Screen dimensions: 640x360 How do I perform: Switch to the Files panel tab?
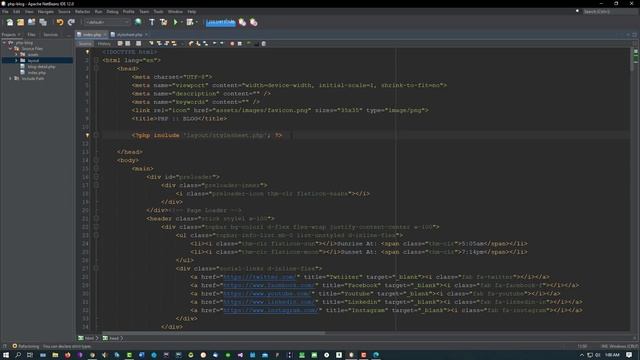(31, 35)
